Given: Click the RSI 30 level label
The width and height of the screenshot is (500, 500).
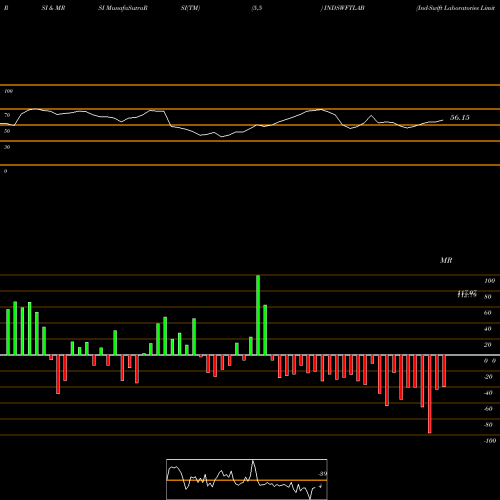Looking at the screenshot, I should [x=7, y=147].
